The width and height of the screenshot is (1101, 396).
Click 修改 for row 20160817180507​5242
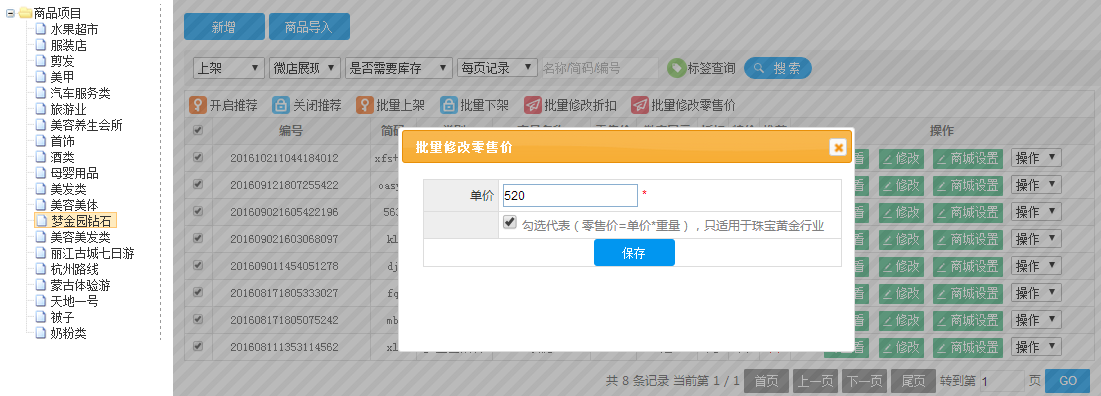(902, 320)
